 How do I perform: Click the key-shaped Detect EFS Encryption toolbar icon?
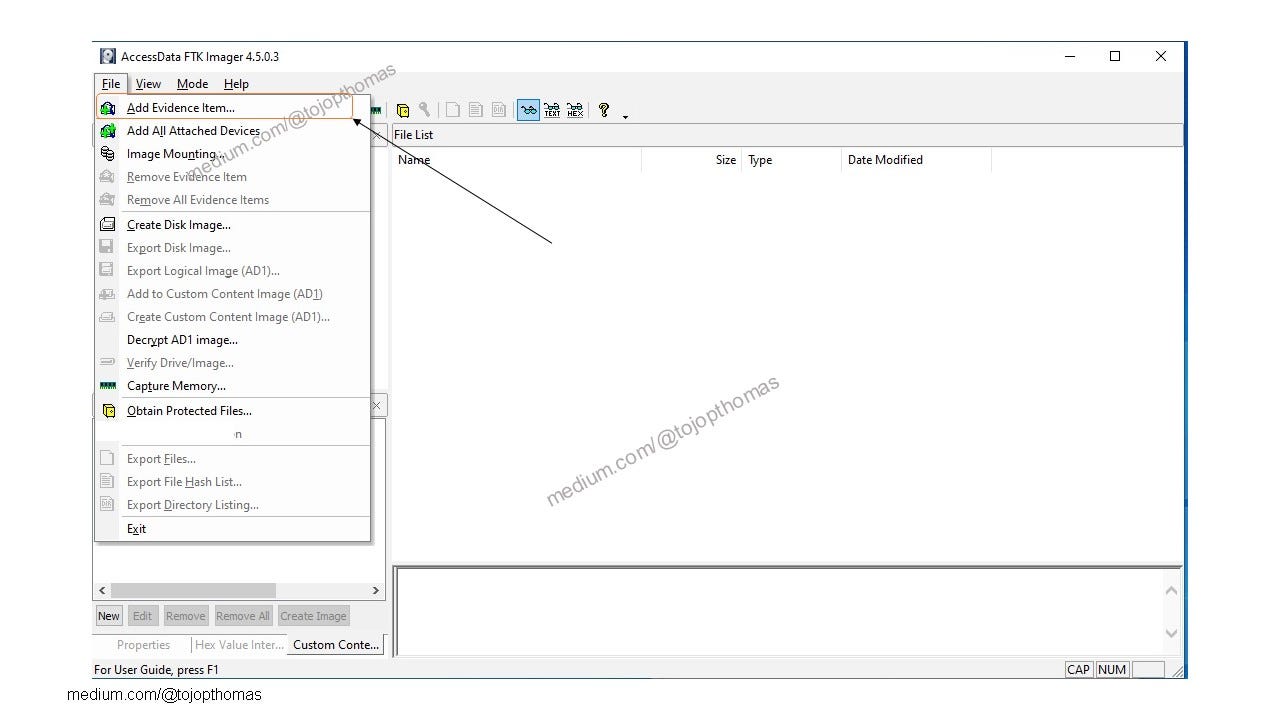coord(424,110)
